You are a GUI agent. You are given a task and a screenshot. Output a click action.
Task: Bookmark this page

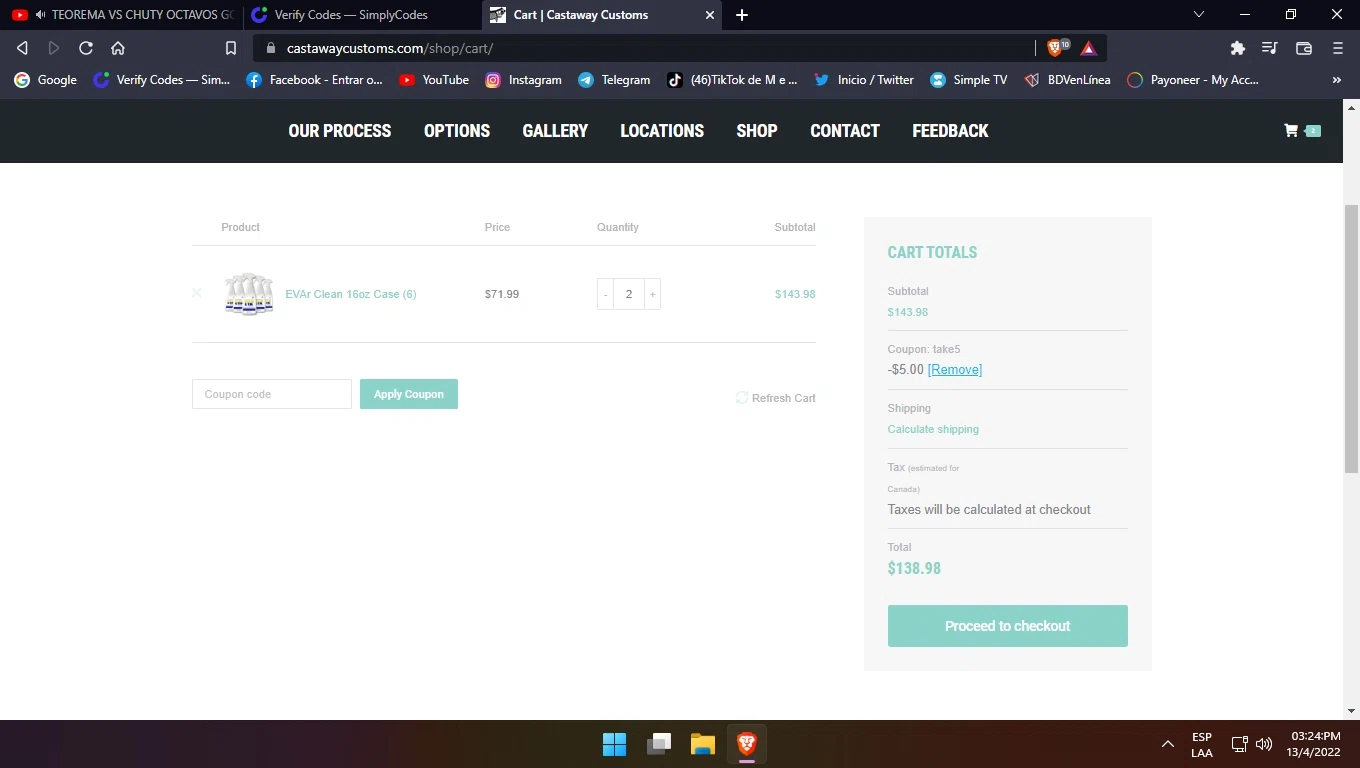point(231,48)
